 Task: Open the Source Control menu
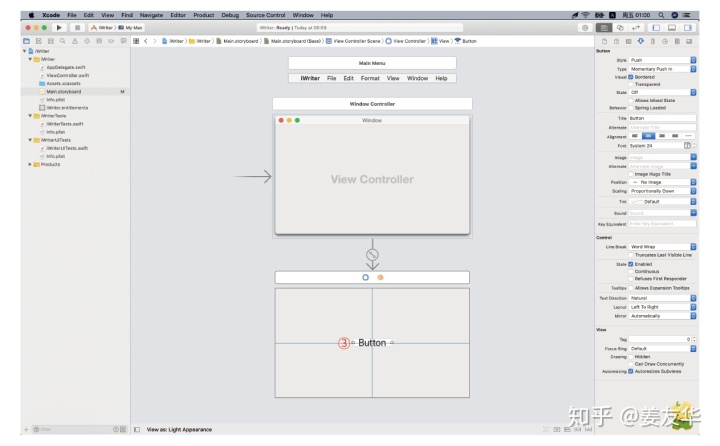[265, 15]
